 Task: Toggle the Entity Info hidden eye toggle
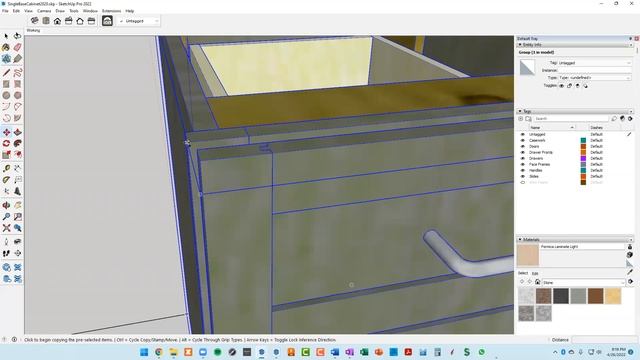click(562, 86)
